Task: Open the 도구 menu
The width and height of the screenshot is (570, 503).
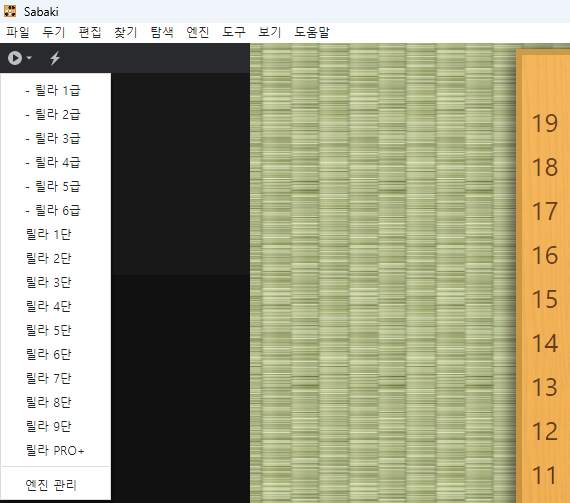Action: [x=234, y=32]
